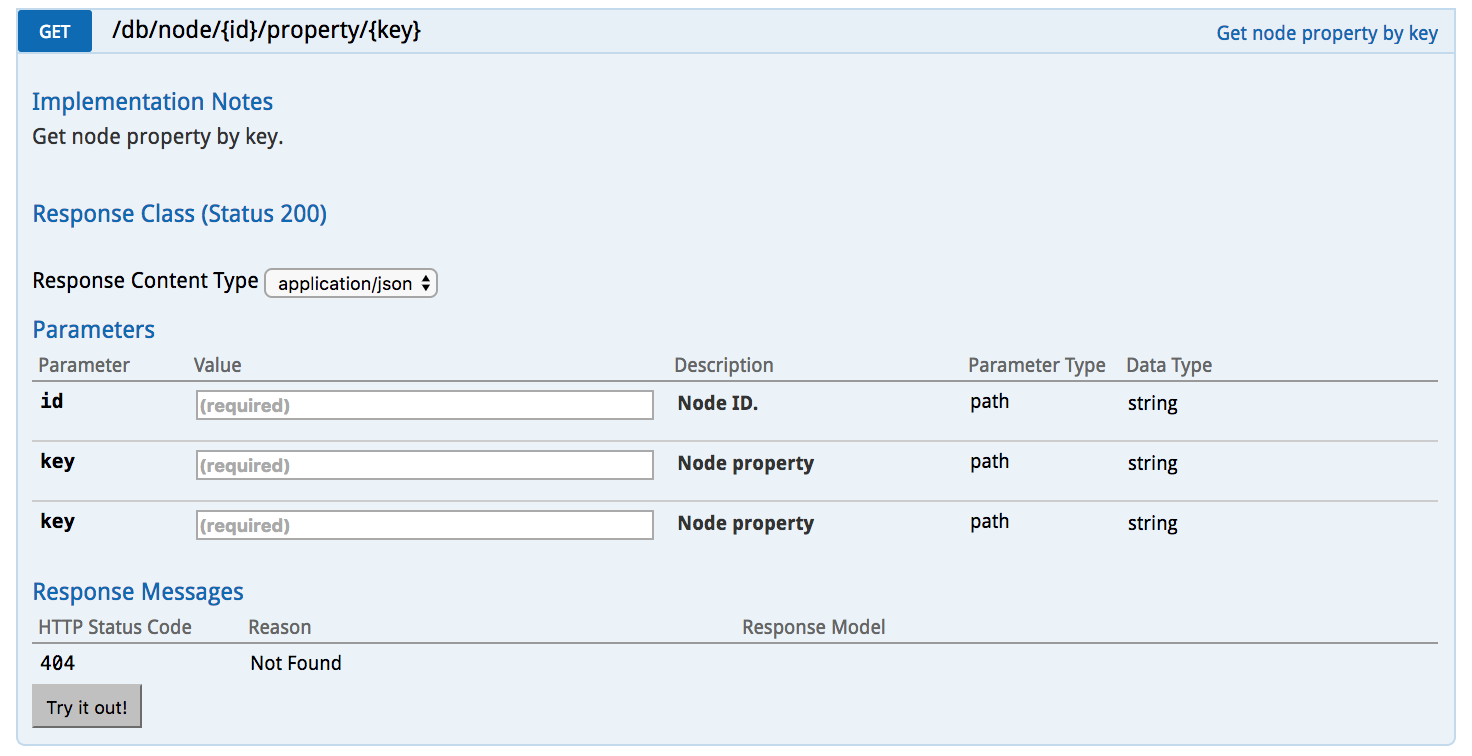Click the 'Not Found' reason text

point(296,663)
